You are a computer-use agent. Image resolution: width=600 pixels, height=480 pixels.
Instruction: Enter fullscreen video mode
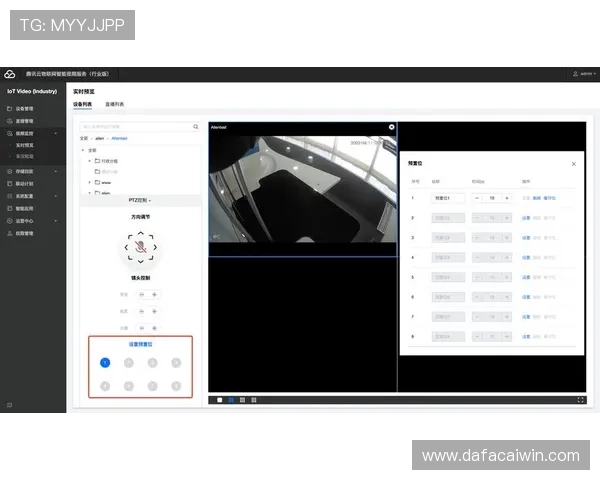coord(580,400)
